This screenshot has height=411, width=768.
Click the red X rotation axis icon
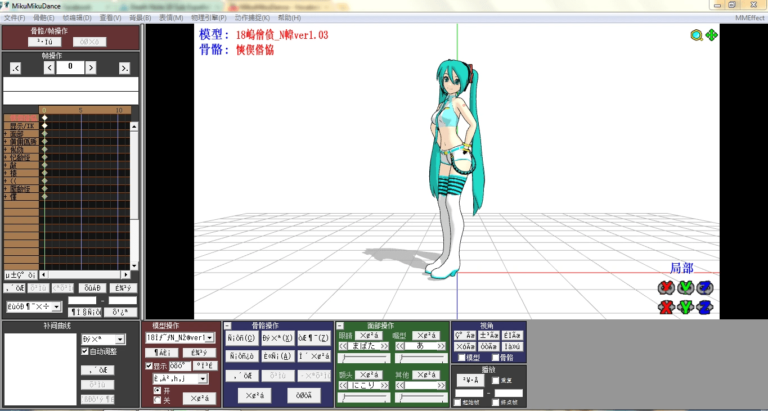[666, 288]
